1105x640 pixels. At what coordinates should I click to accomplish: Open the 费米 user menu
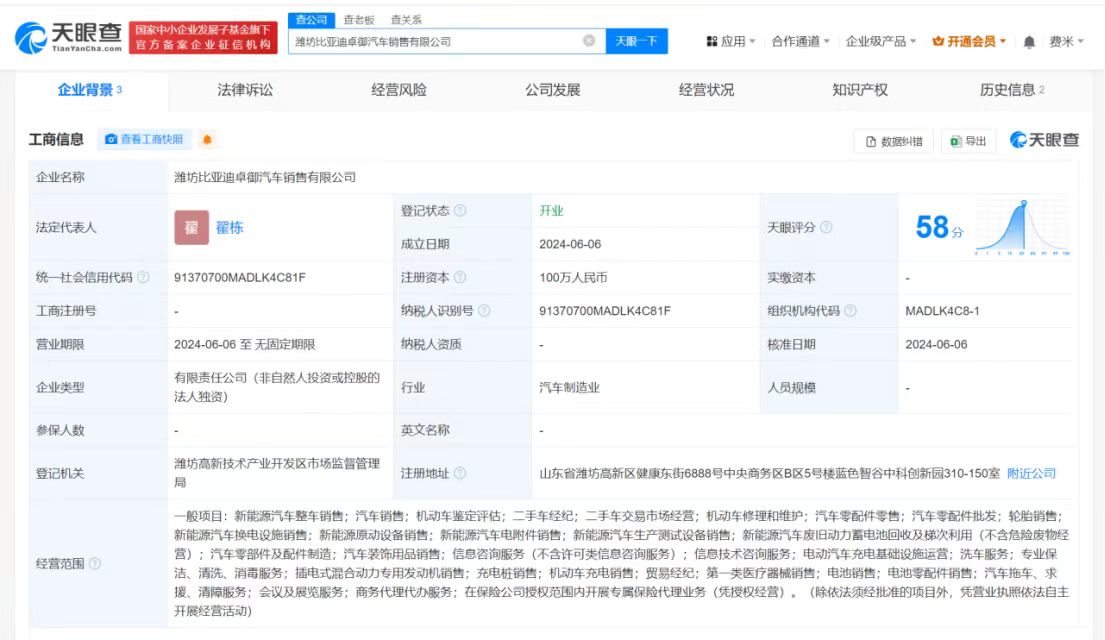(1066, 42)
